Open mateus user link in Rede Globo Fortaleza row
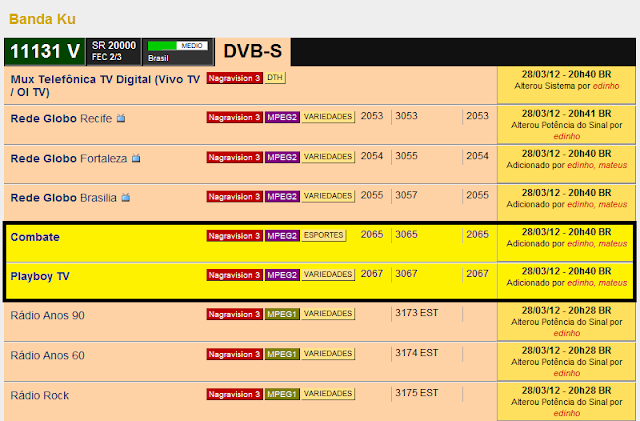Viewport: 640px width, 421px height. pyautogui.click(x=612, y=165)
